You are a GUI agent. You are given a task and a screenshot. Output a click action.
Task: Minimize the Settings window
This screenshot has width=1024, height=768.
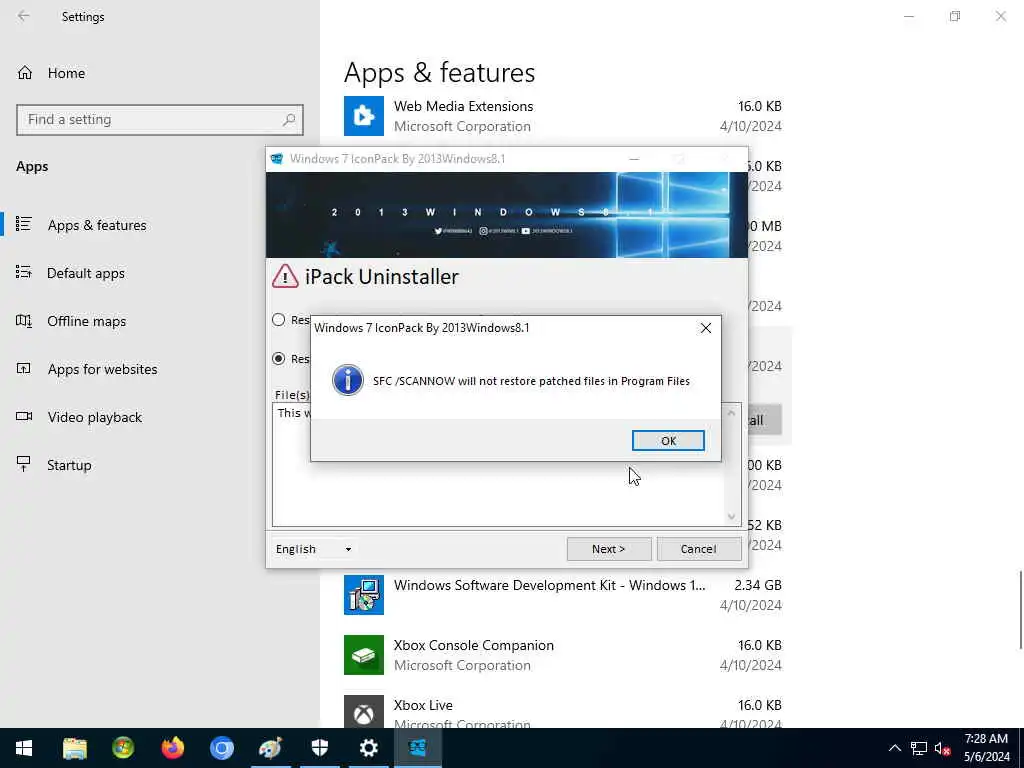[x=909, y=16]
